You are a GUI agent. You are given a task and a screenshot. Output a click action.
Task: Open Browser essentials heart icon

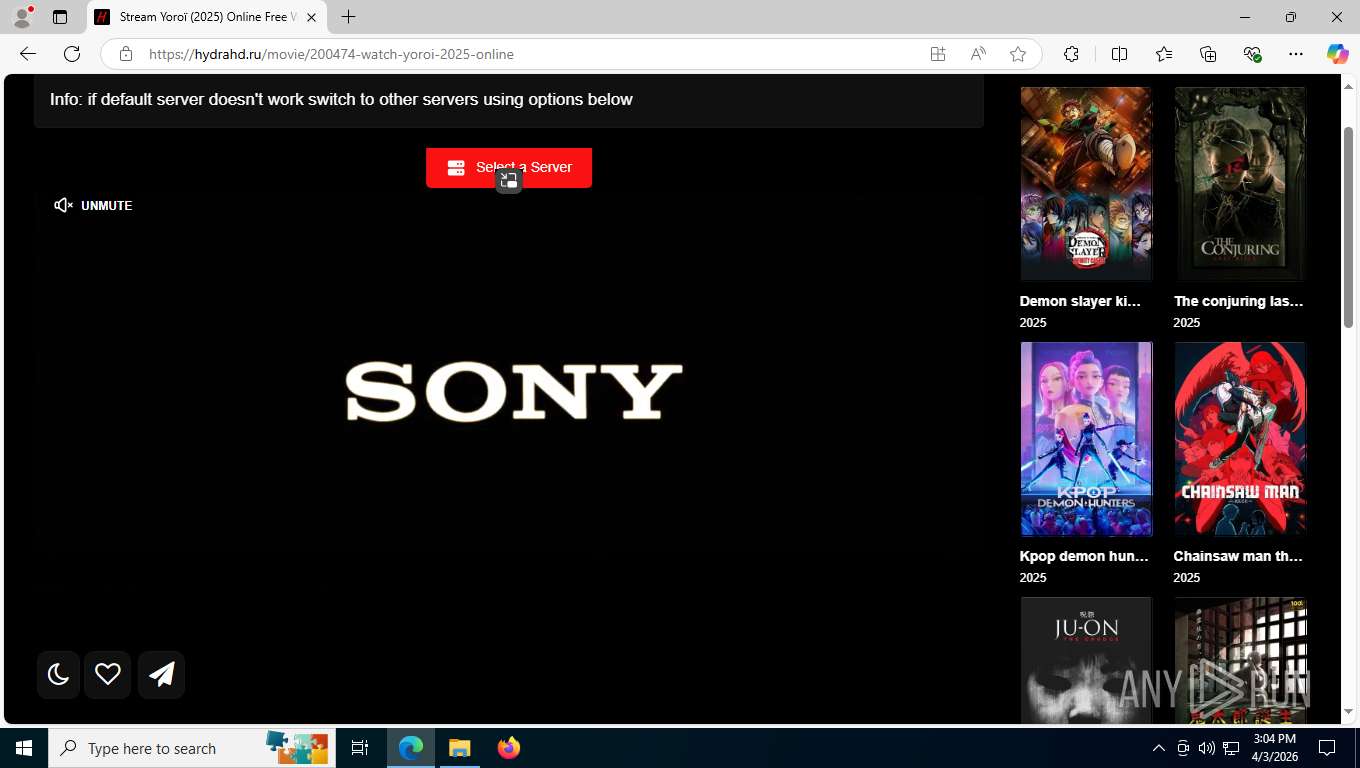[x=1252, y=54]
